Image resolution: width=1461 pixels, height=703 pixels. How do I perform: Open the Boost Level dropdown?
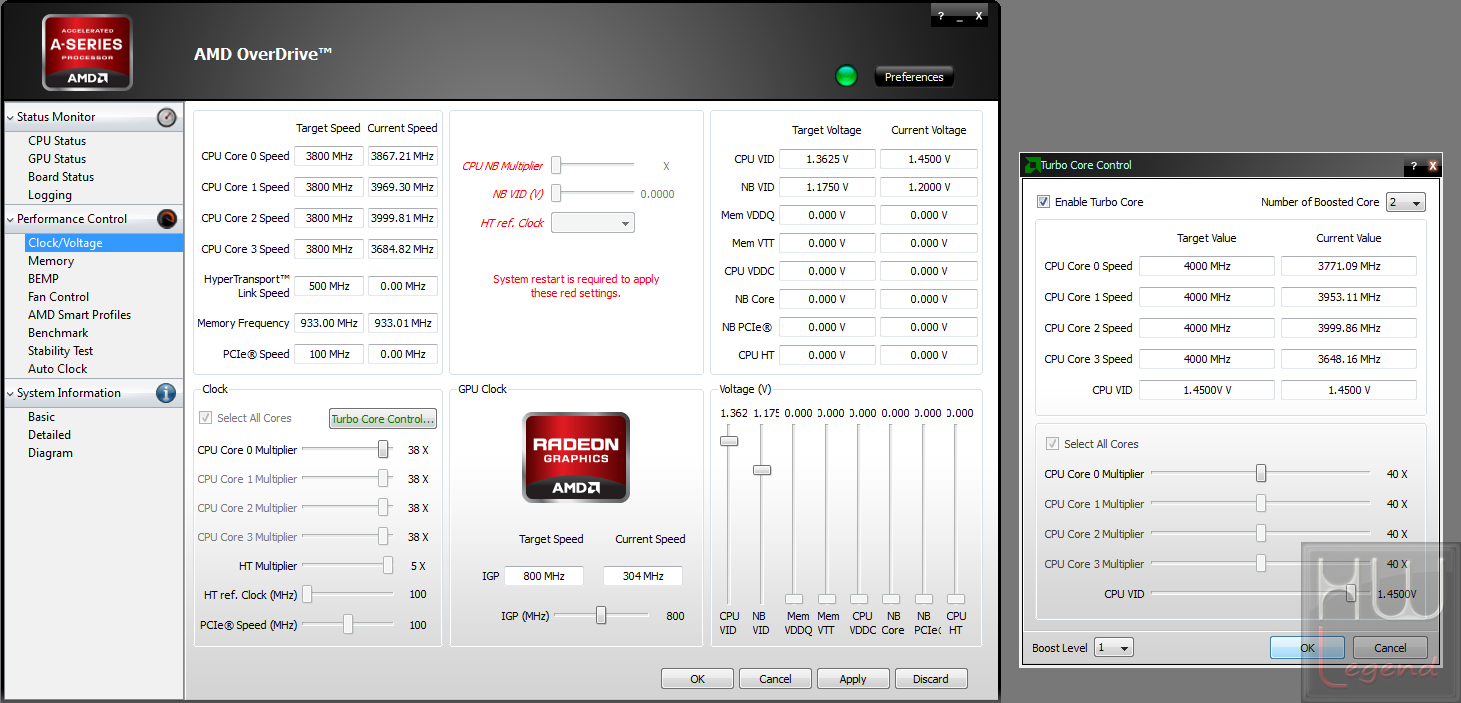(1114, 648)
